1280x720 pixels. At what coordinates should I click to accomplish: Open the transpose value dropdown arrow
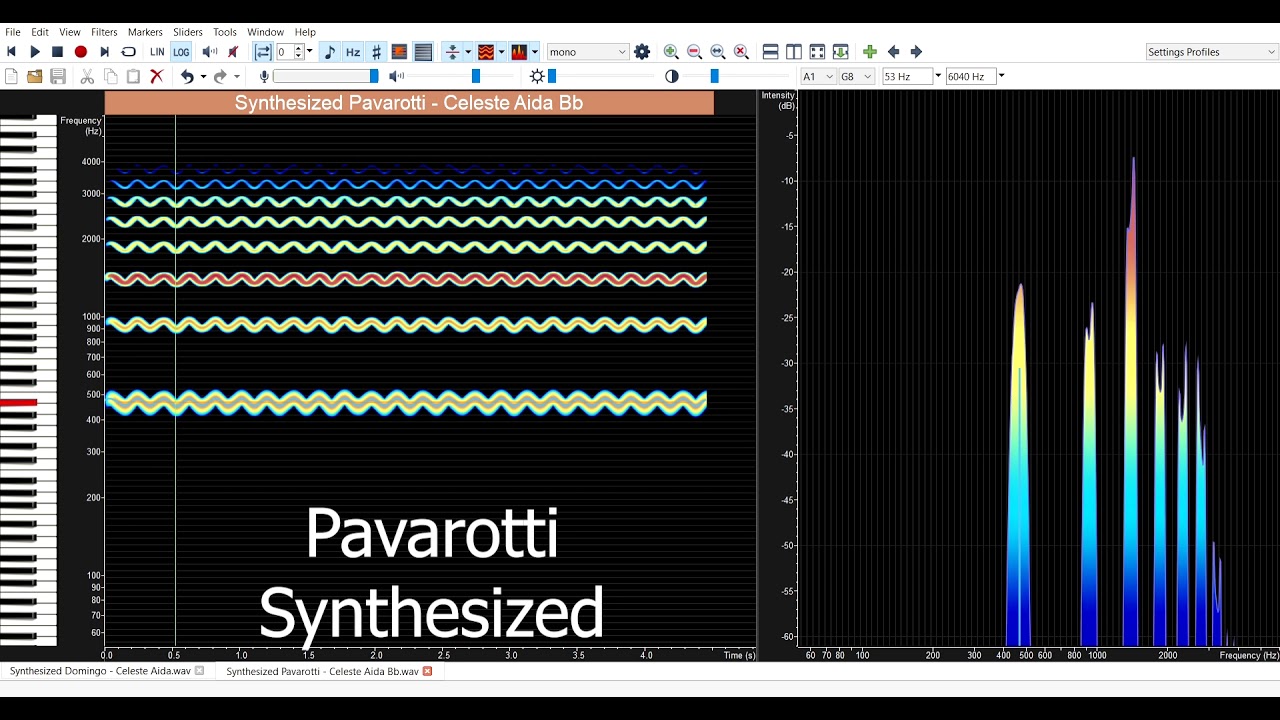tap(310, 52)
